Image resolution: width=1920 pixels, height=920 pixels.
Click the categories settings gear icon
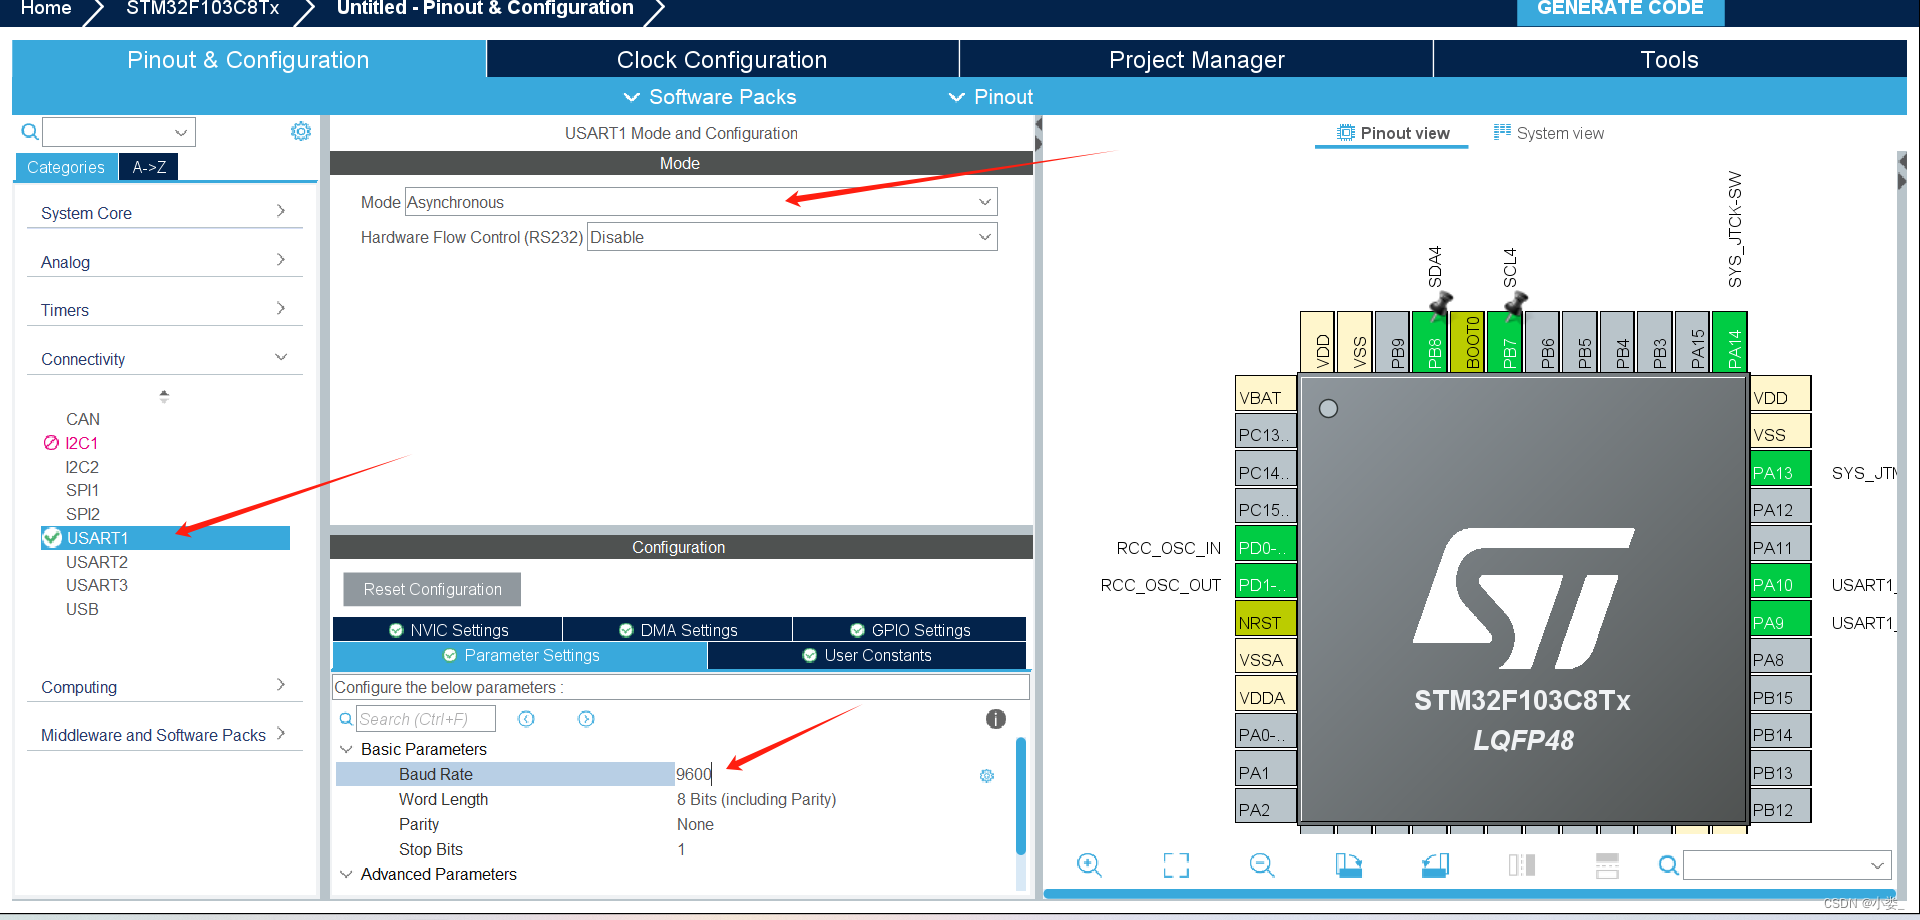tap(300, 131)
